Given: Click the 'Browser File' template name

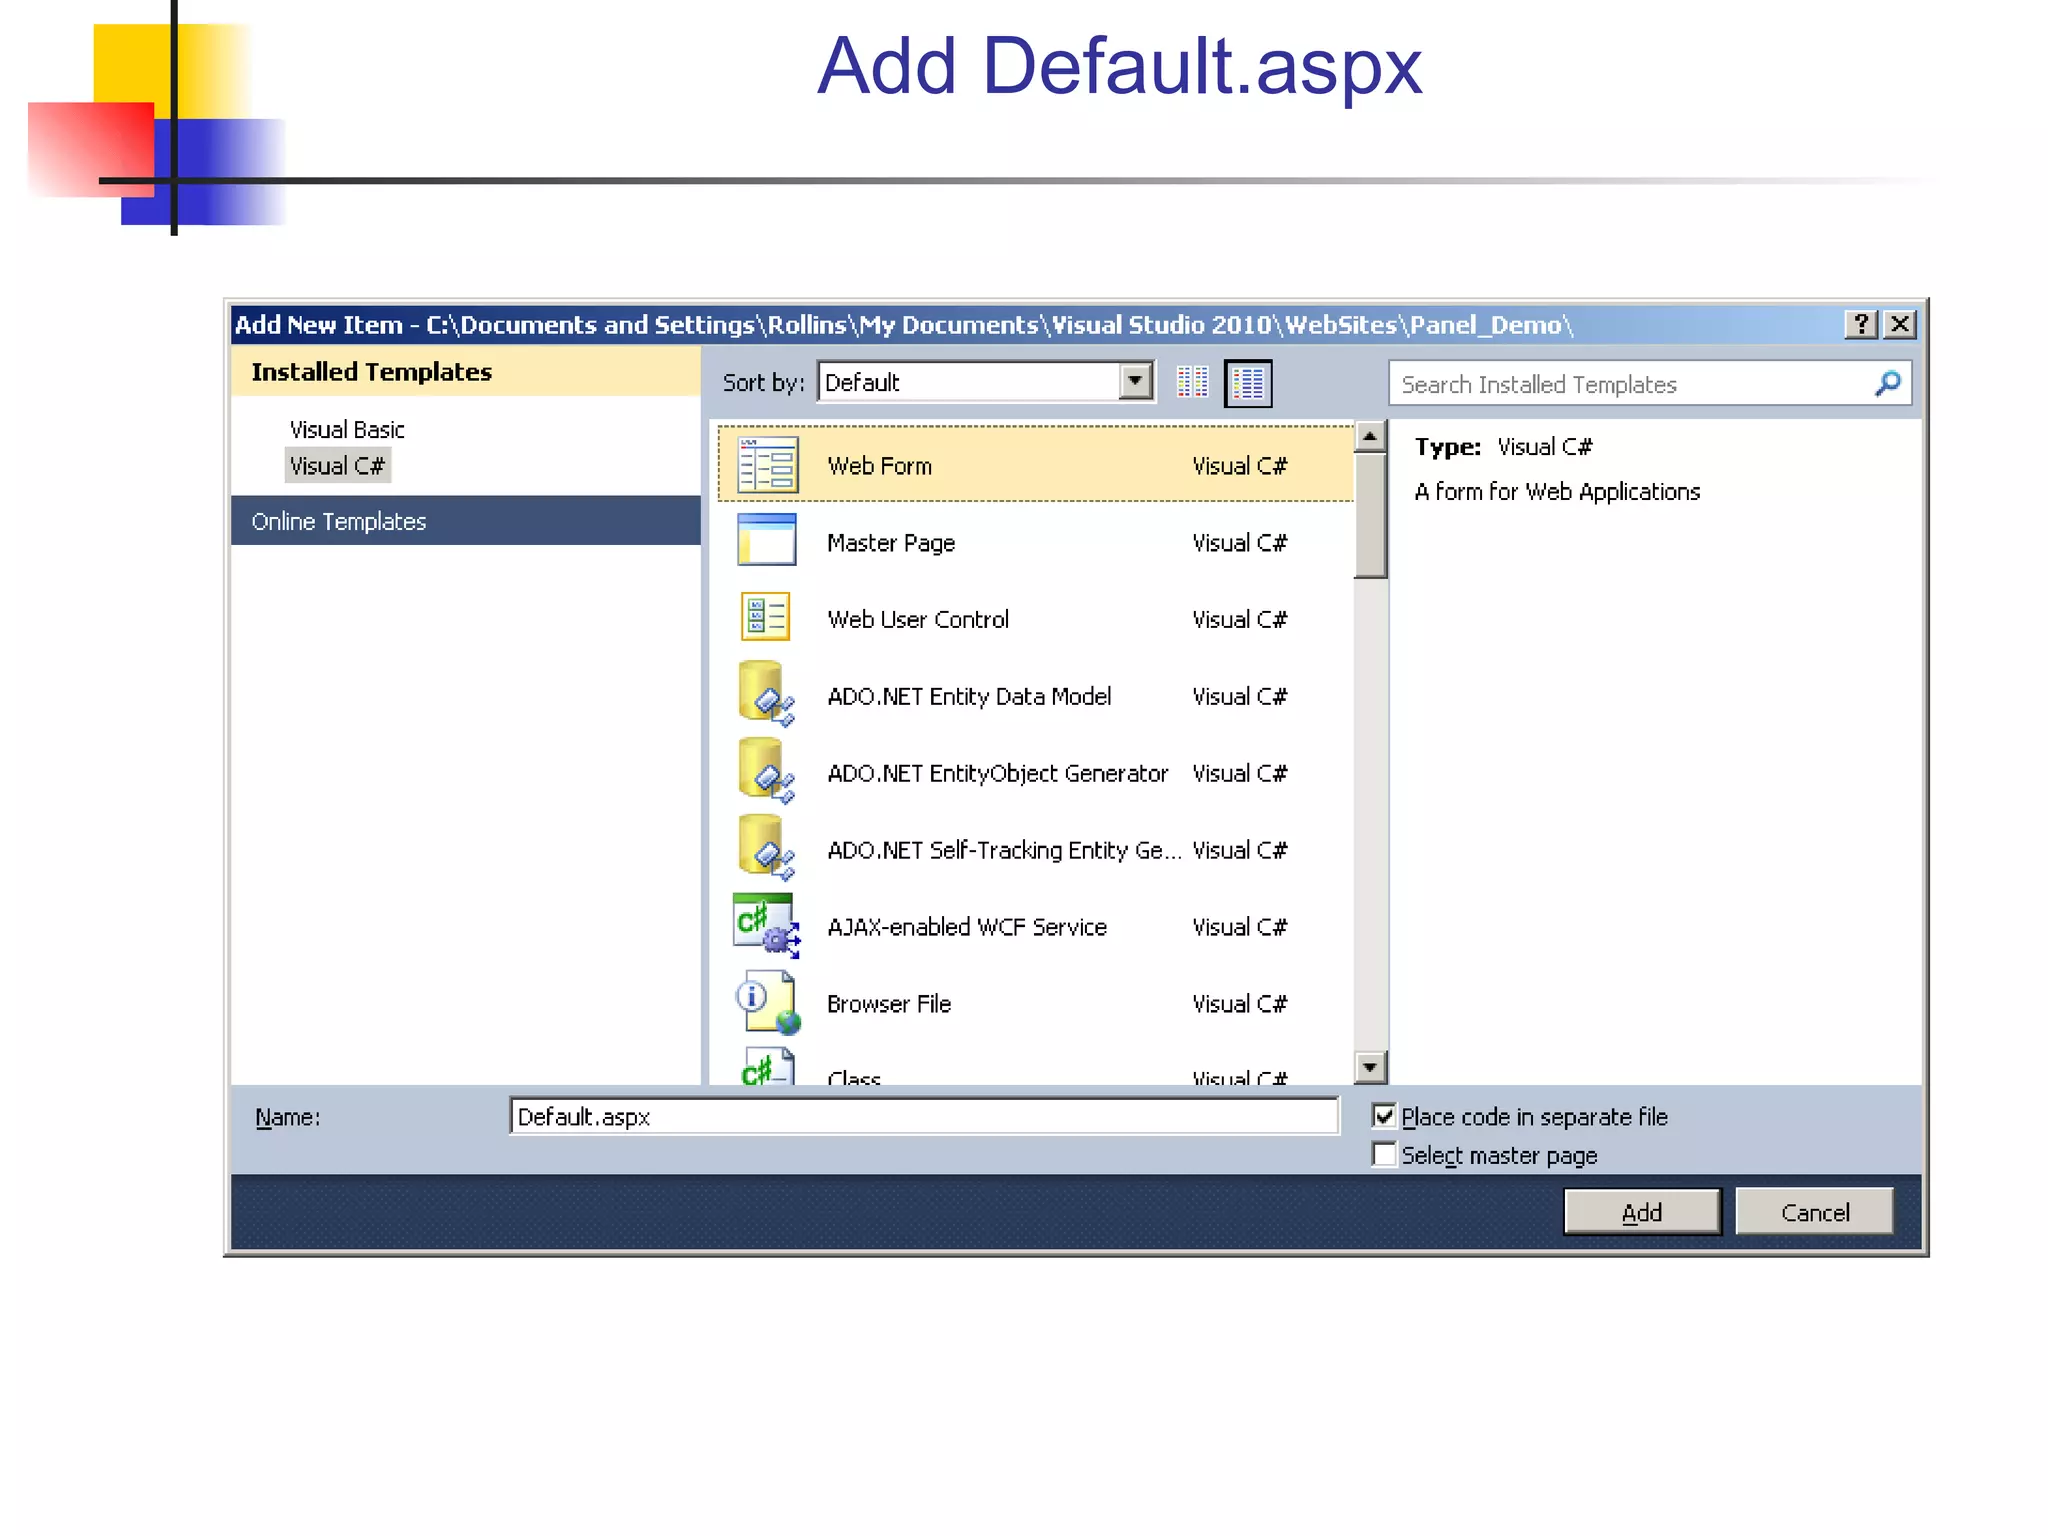Looking at the screenshot, I should [x=889, y=1004].
